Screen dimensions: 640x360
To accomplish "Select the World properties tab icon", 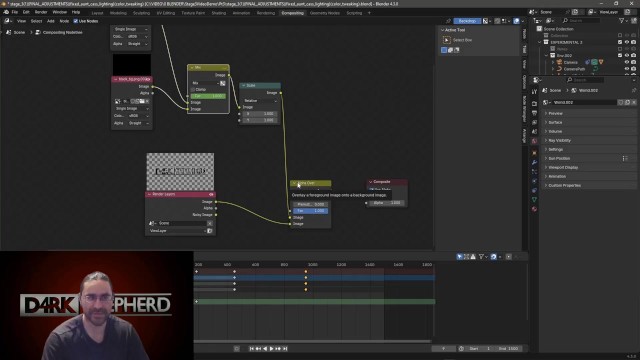I will click(x=534, y=141).
